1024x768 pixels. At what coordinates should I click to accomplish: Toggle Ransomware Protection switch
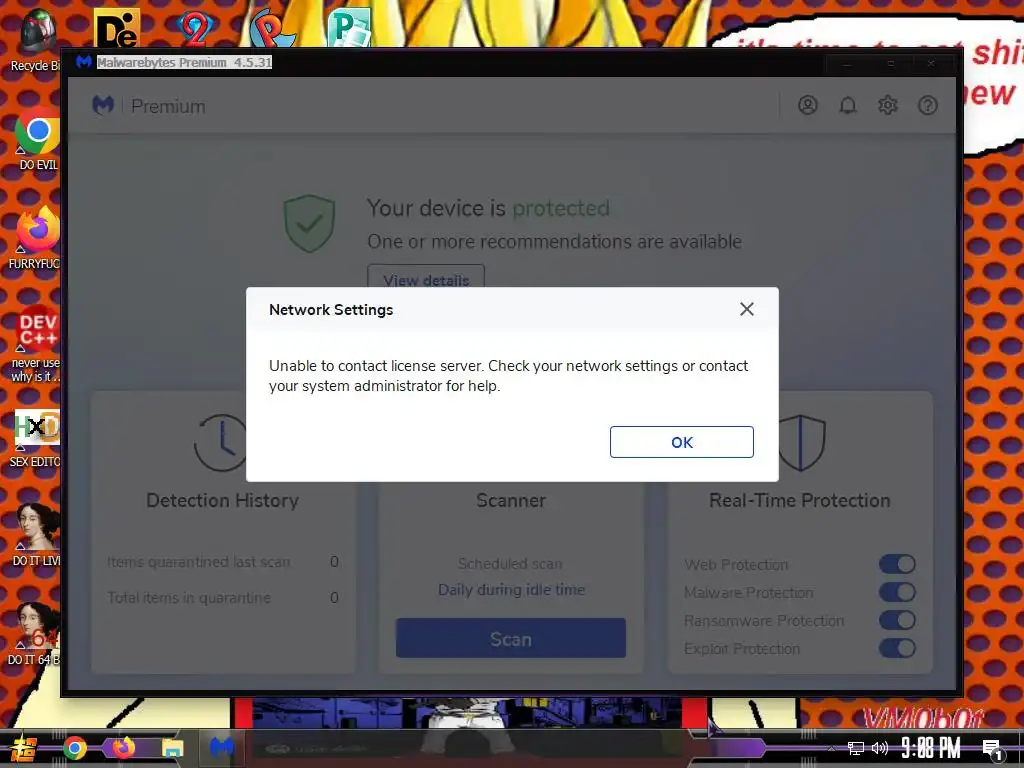[x=897, y=620]
